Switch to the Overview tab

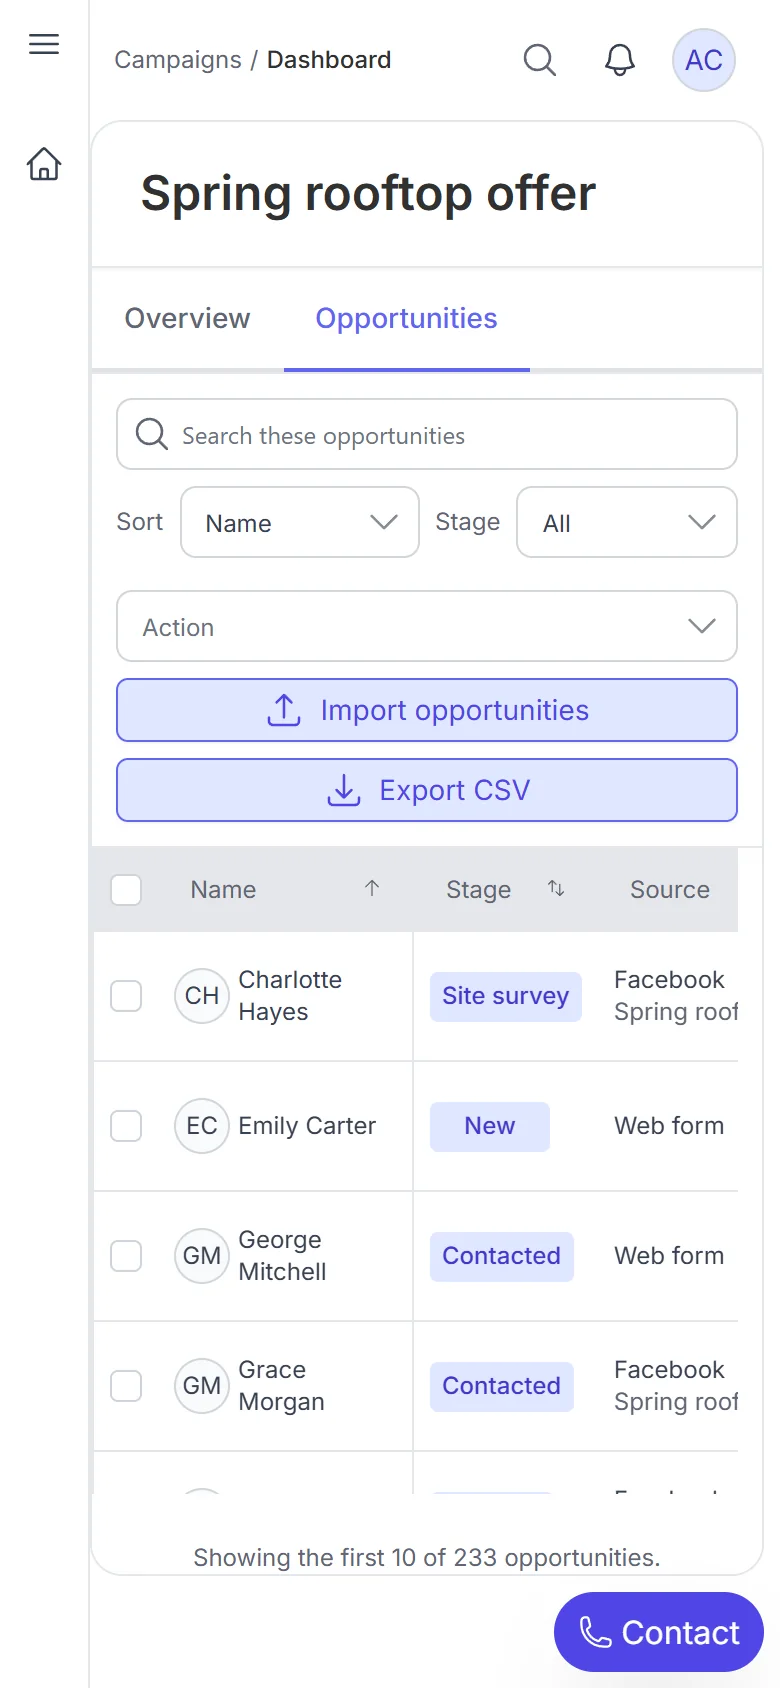(x=187, y=318)
